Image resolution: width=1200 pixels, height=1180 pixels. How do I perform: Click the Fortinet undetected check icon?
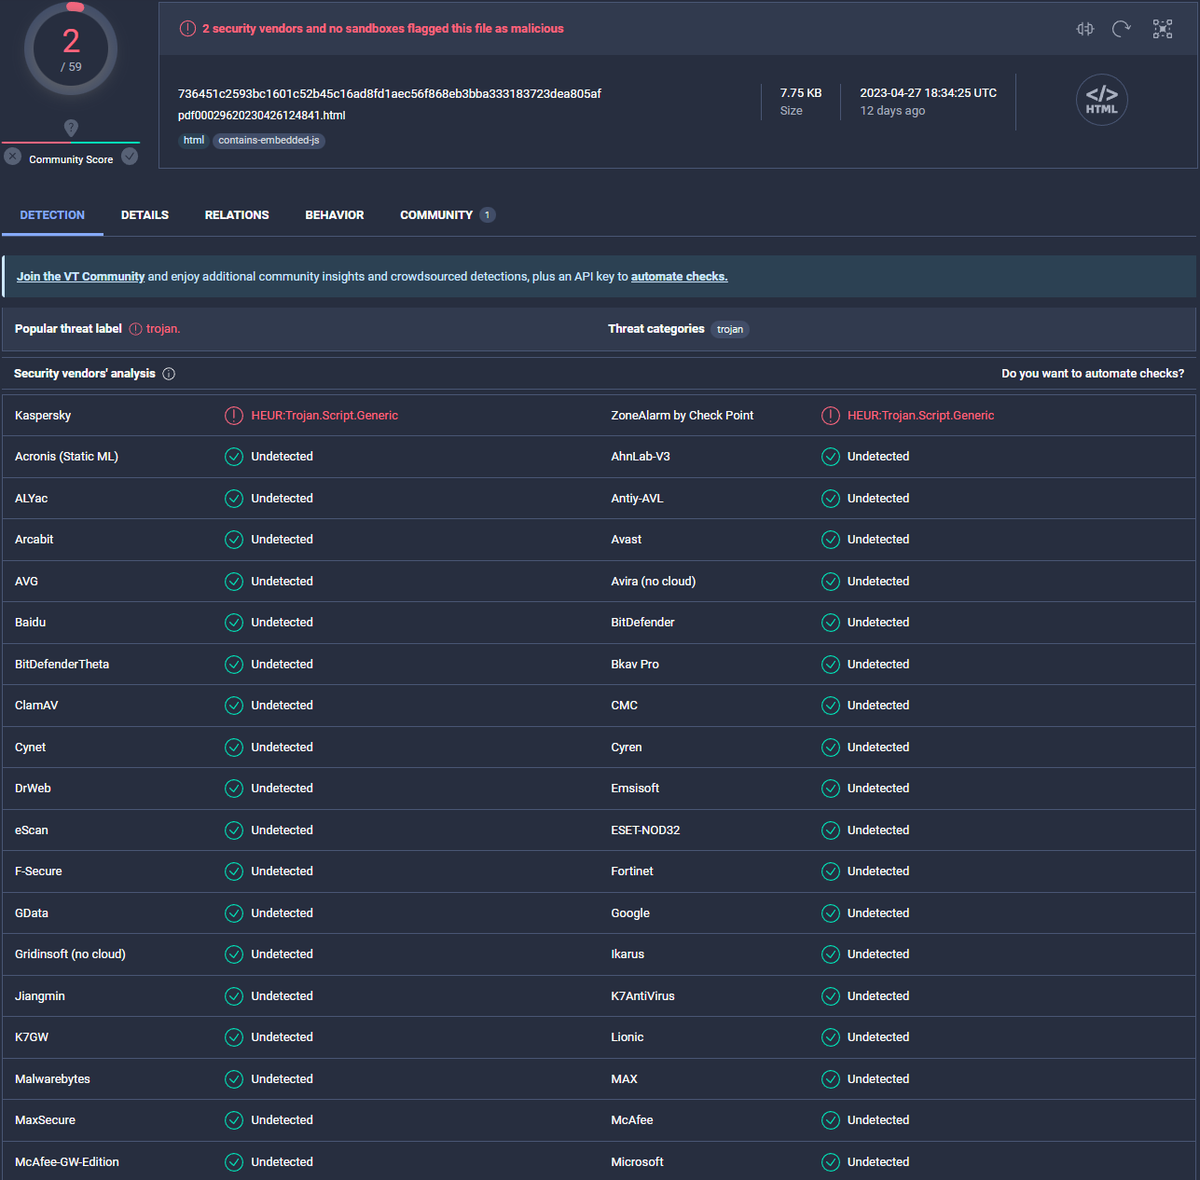pyautogui.click(x=830, y=872)
